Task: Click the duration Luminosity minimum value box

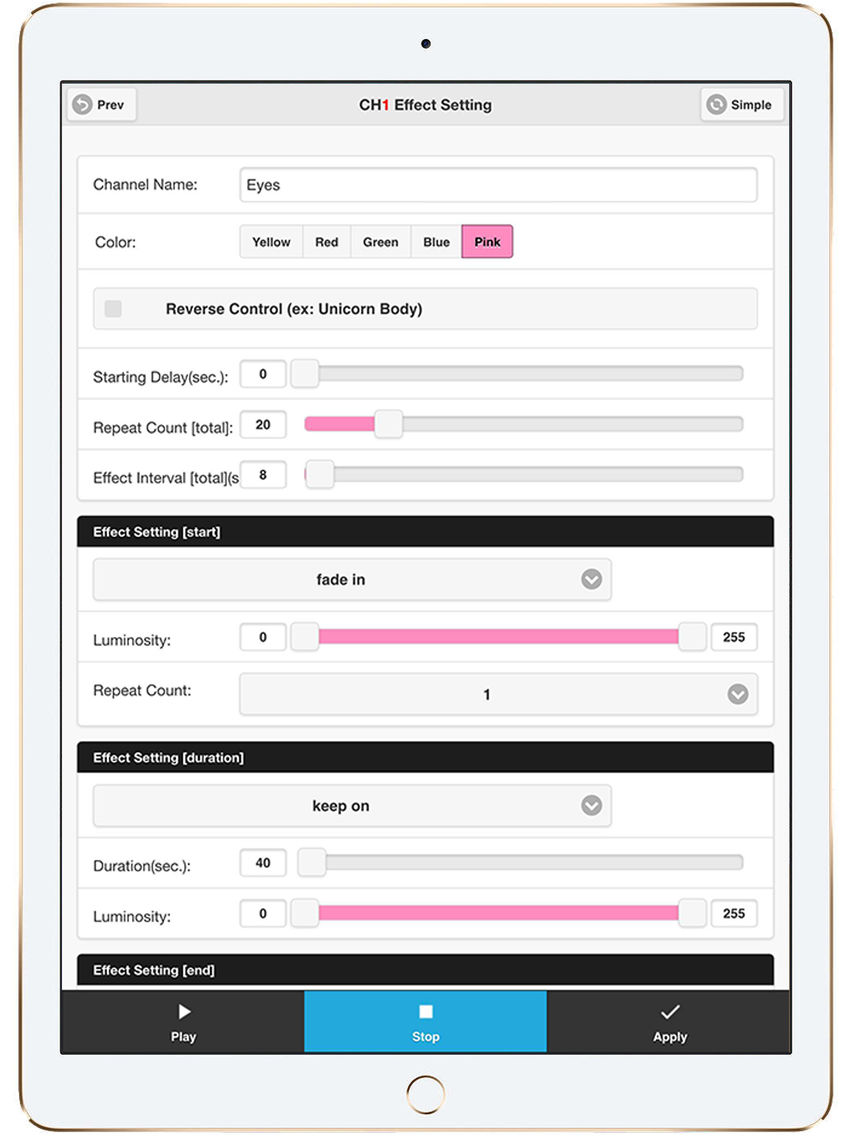Action: point(263,914)
